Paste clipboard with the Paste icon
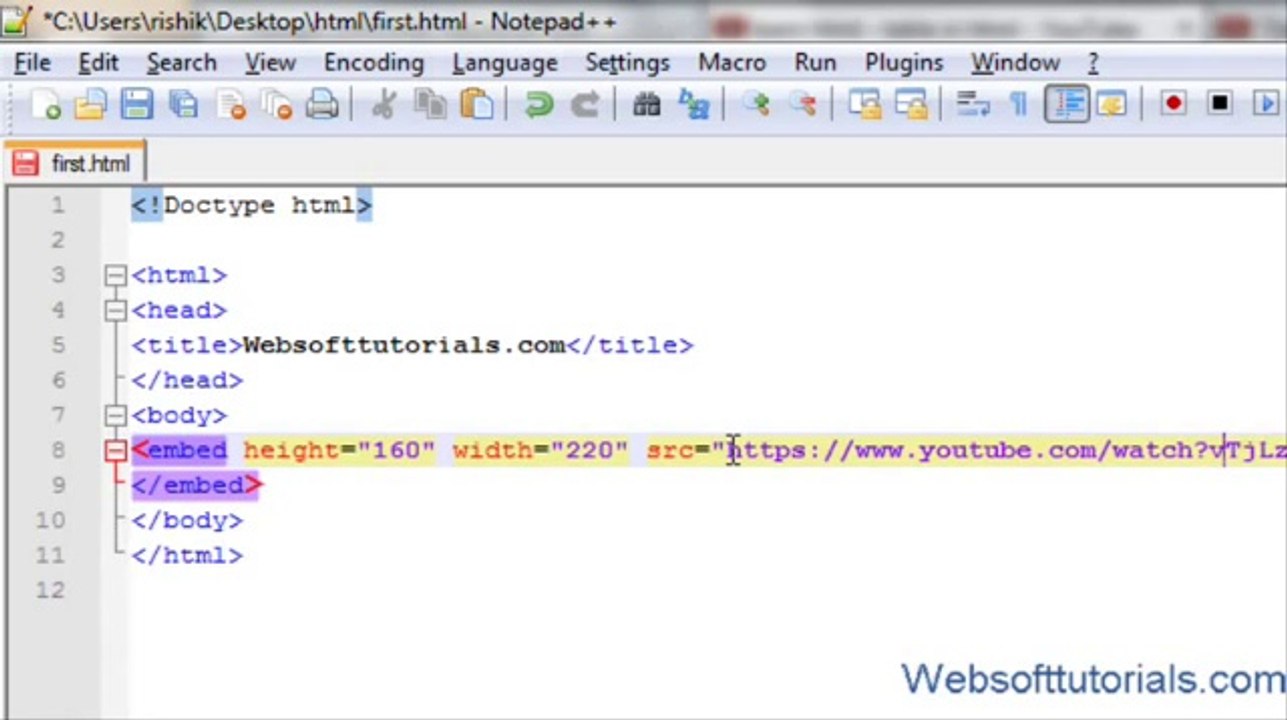Image resolution: width=1287 pixels, height=720 pixels. click(477, 104)
